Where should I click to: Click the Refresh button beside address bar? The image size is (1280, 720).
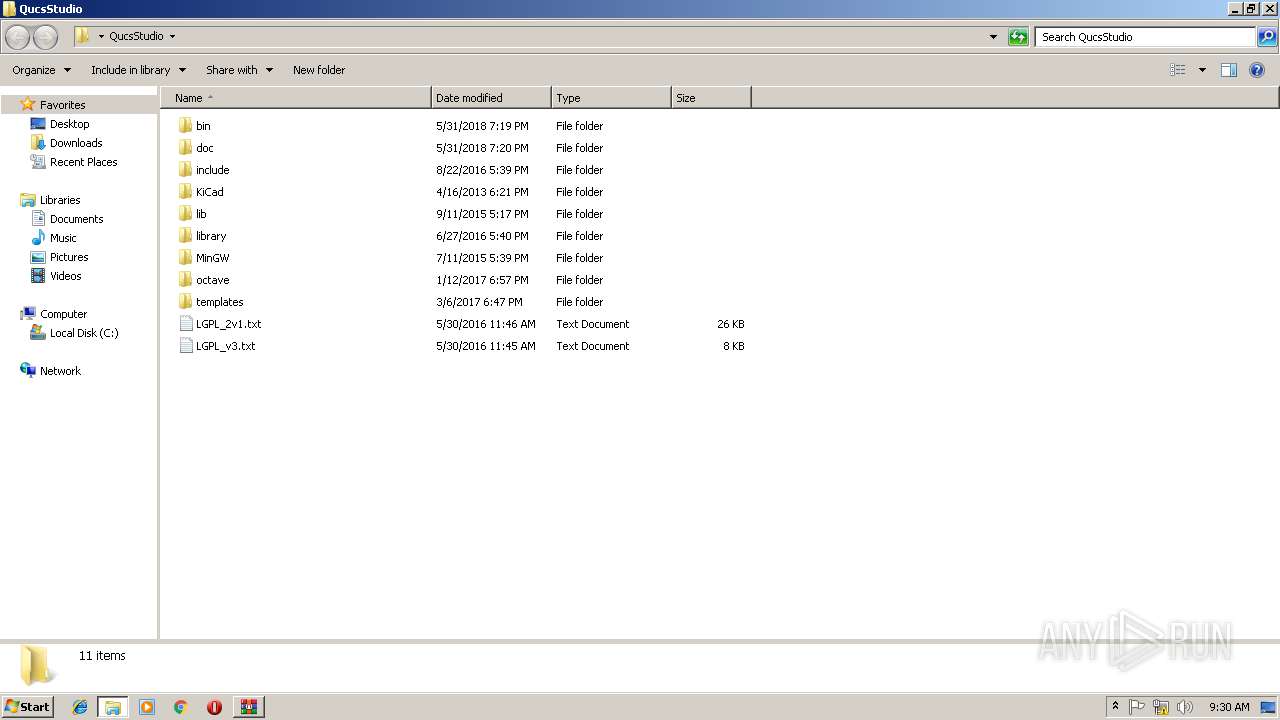[x=1018, y=37]
